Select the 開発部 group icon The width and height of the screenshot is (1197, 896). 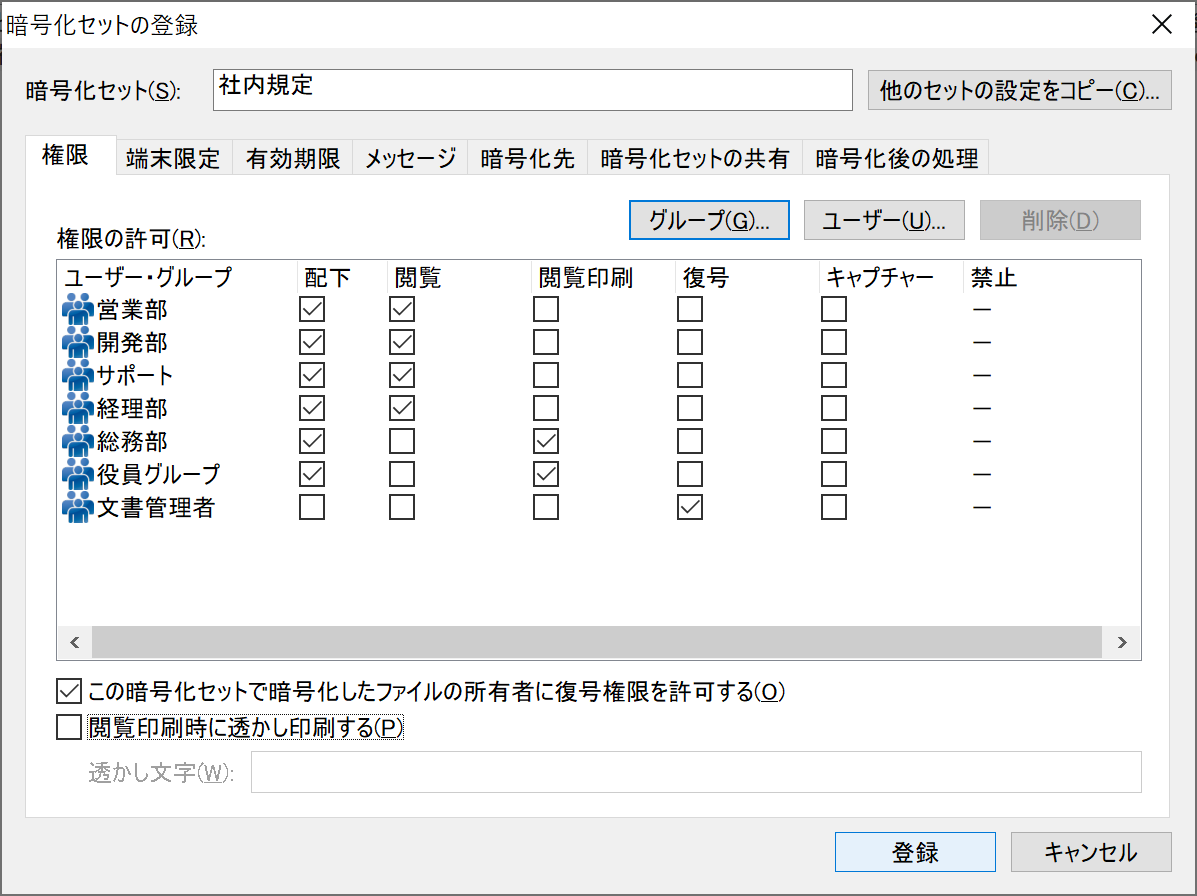[77, 343]
